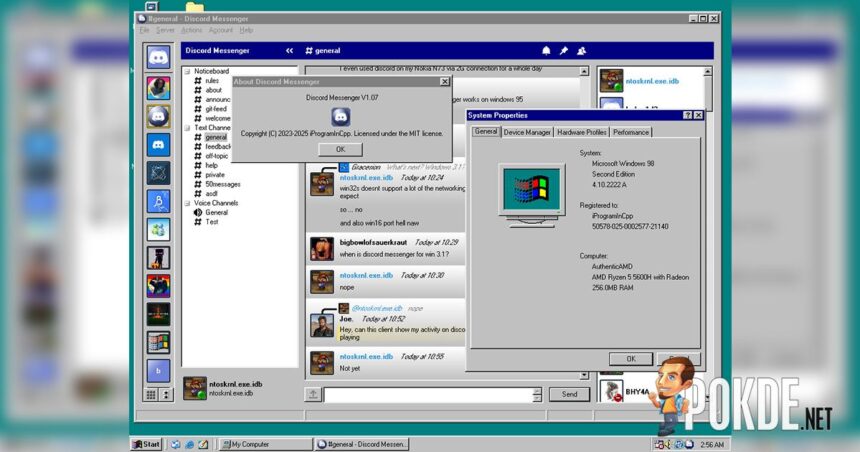The width and height of the screenshot is (860, 452).
Task: Click the Send button
Action: [569, 394]
